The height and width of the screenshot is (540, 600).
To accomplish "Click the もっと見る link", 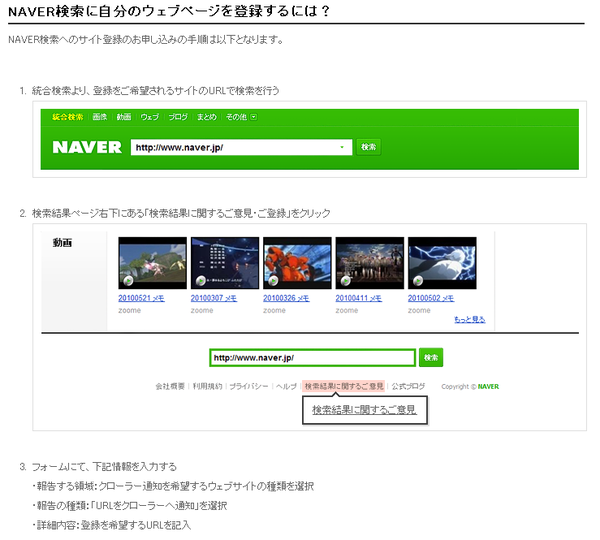I will pyautogui.click(x=470, y=319).
